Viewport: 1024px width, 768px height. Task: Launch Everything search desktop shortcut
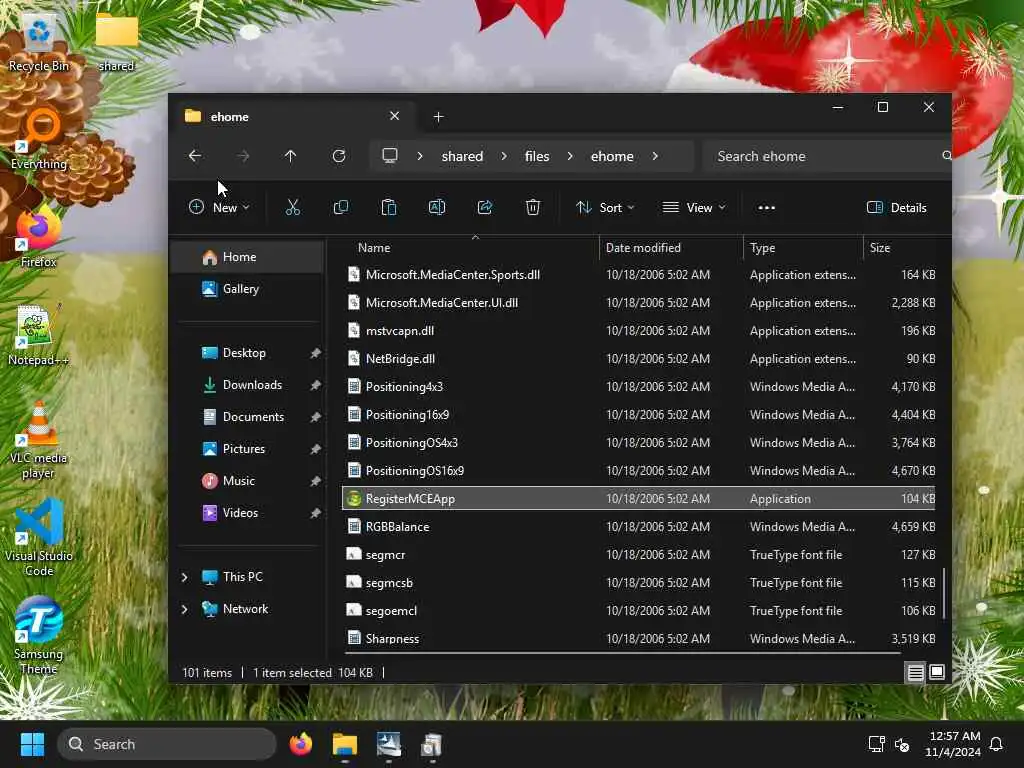[x=39, y=140]
